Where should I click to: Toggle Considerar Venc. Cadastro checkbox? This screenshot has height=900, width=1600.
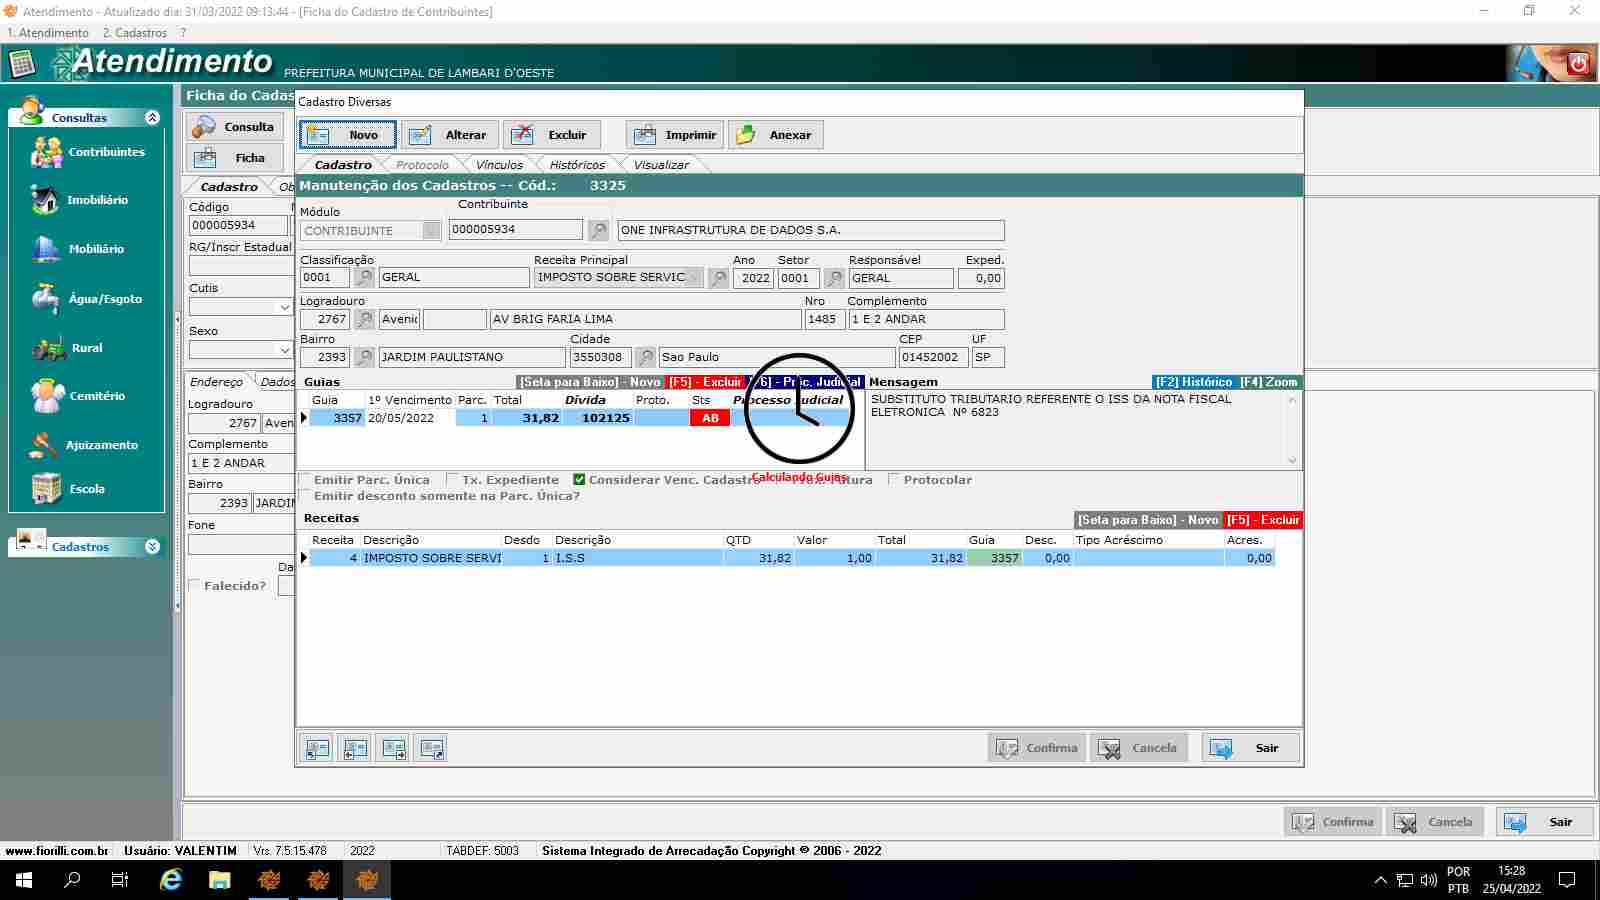pyautogui.click(x=579, y=480)
